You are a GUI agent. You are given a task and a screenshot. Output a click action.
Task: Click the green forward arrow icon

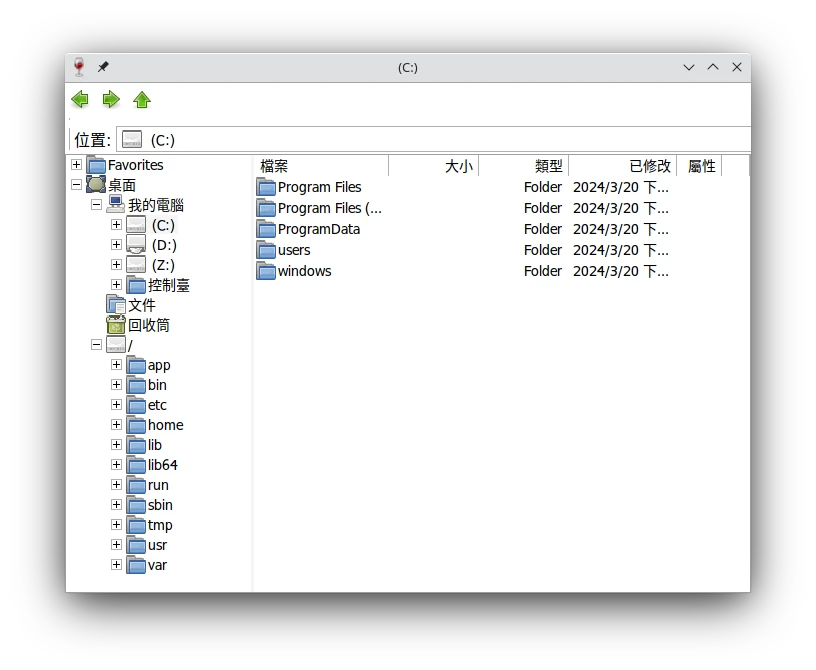coord(111,99)
